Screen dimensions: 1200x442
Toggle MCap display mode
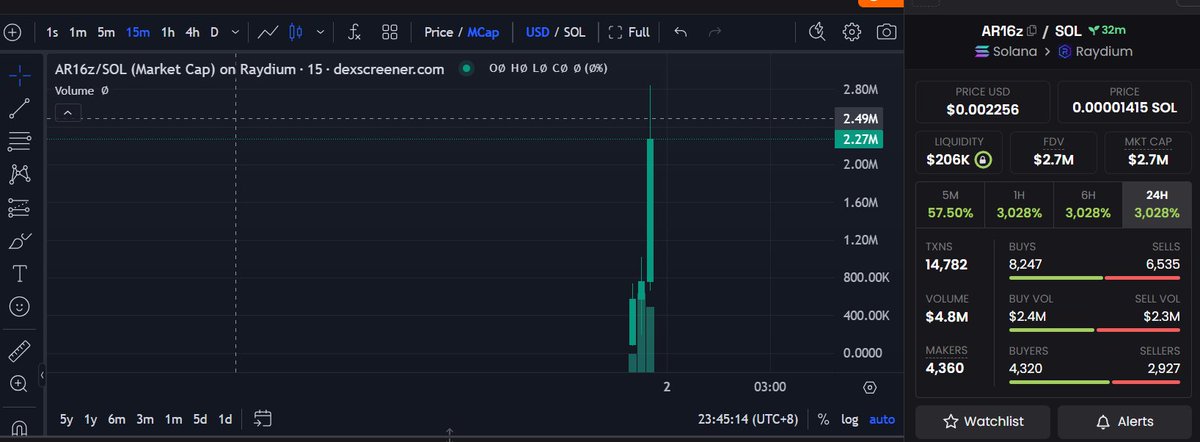click(483, 32)
